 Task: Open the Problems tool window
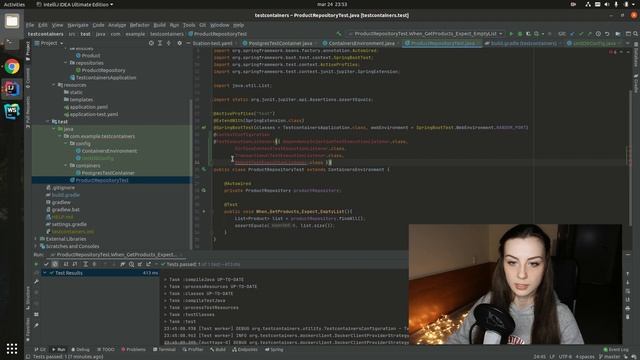coord(133,349)
